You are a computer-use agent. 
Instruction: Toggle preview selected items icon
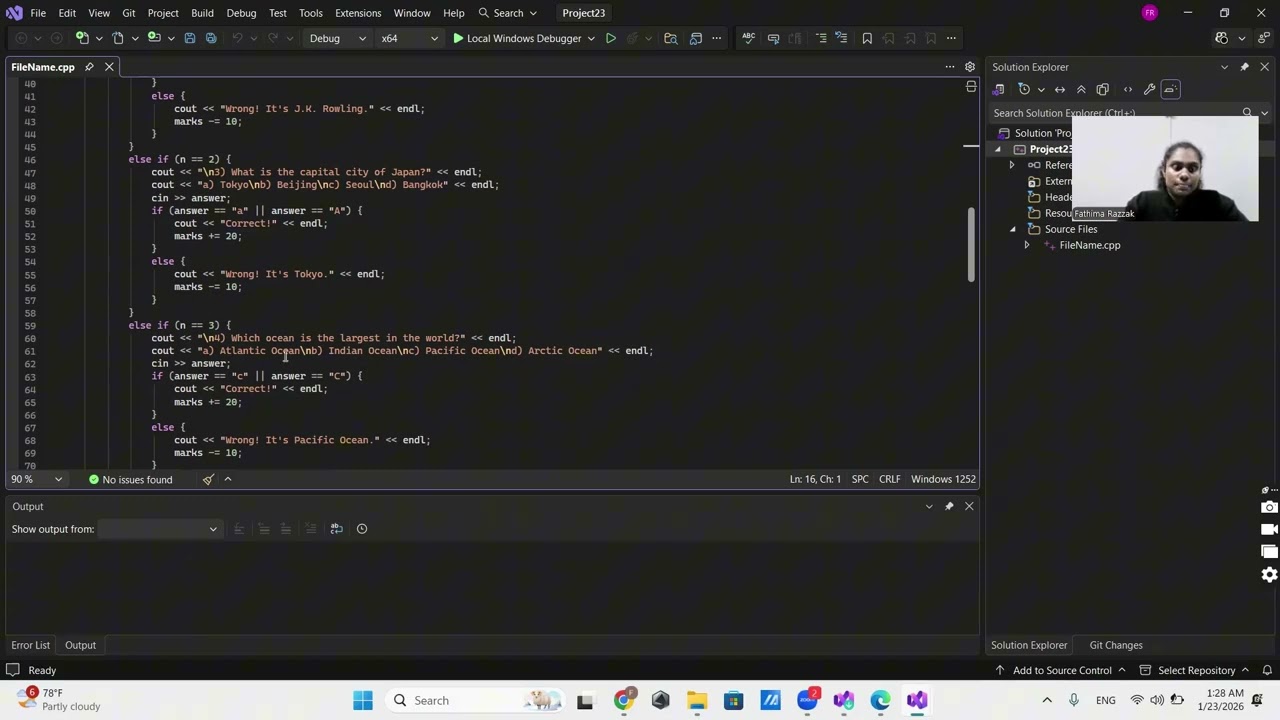(1170, 89)
